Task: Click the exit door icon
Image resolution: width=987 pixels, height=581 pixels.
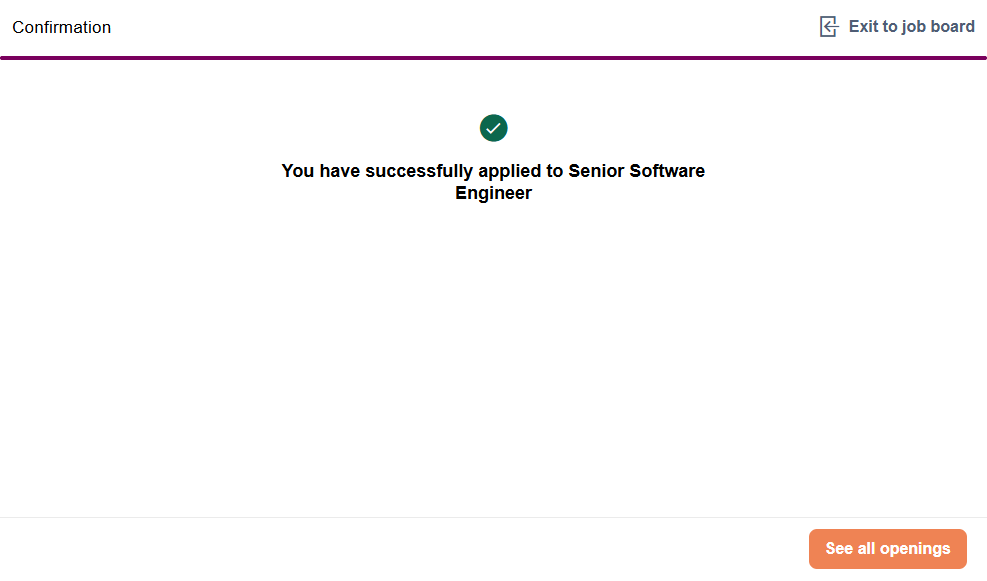Action: click(x=828, y=27)
